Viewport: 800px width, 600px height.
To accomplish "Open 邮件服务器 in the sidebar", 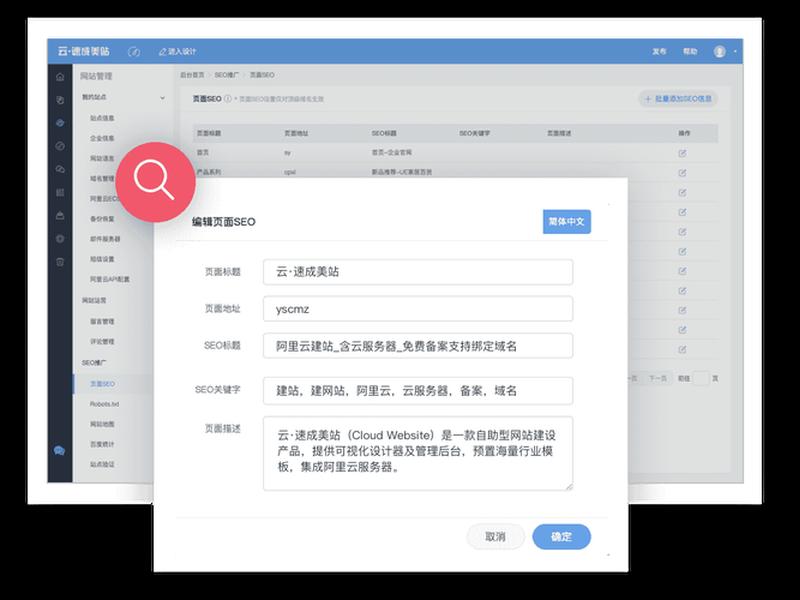I will 105,239.
